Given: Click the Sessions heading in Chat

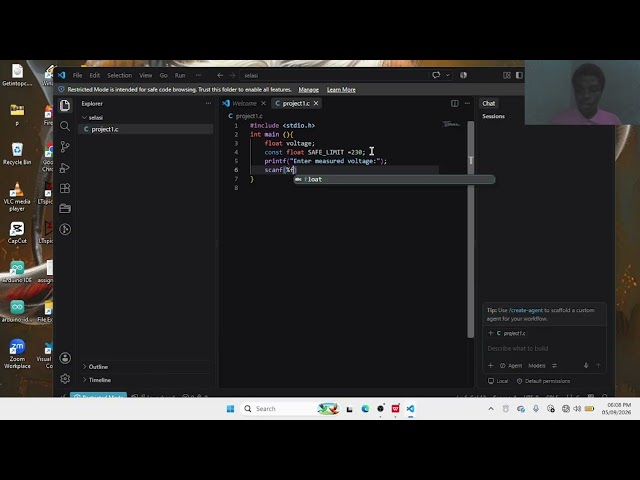Looking at the screenshot, I should pyautogui.click(x=493, y=116).
